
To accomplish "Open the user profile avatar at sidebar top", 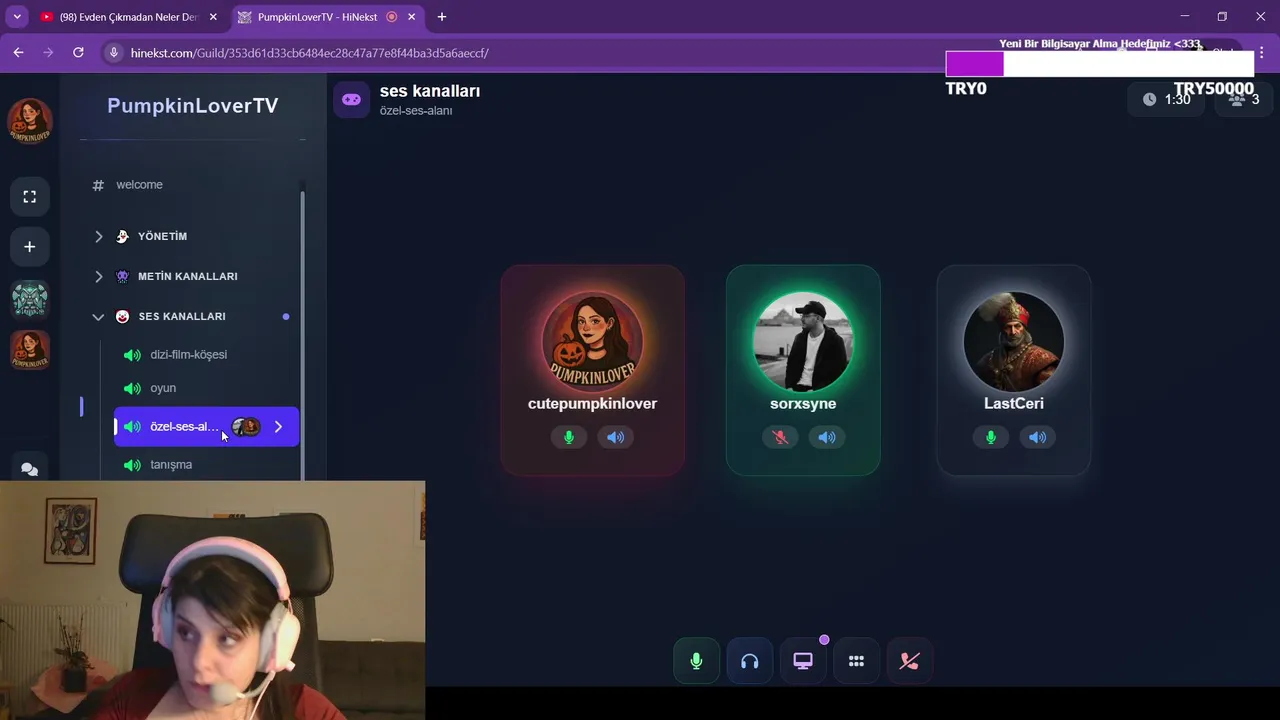I will tap(30, 121).
